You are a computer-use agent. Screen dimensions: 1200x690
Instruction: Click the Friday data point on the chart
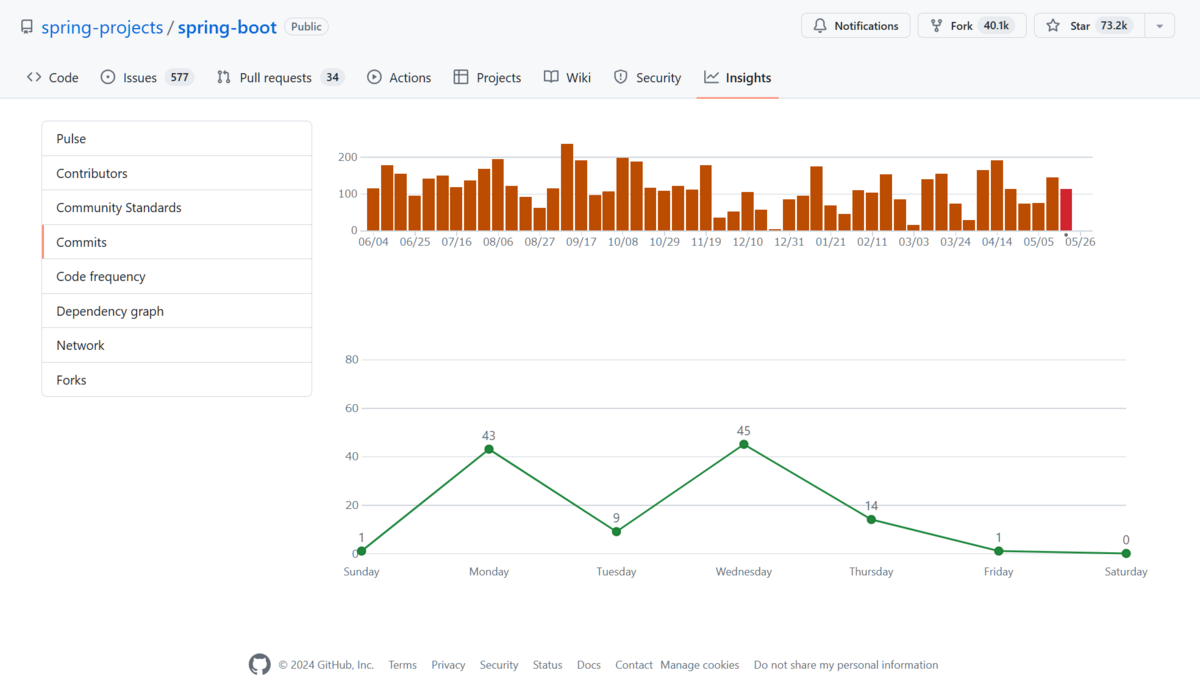pos(999,551)
